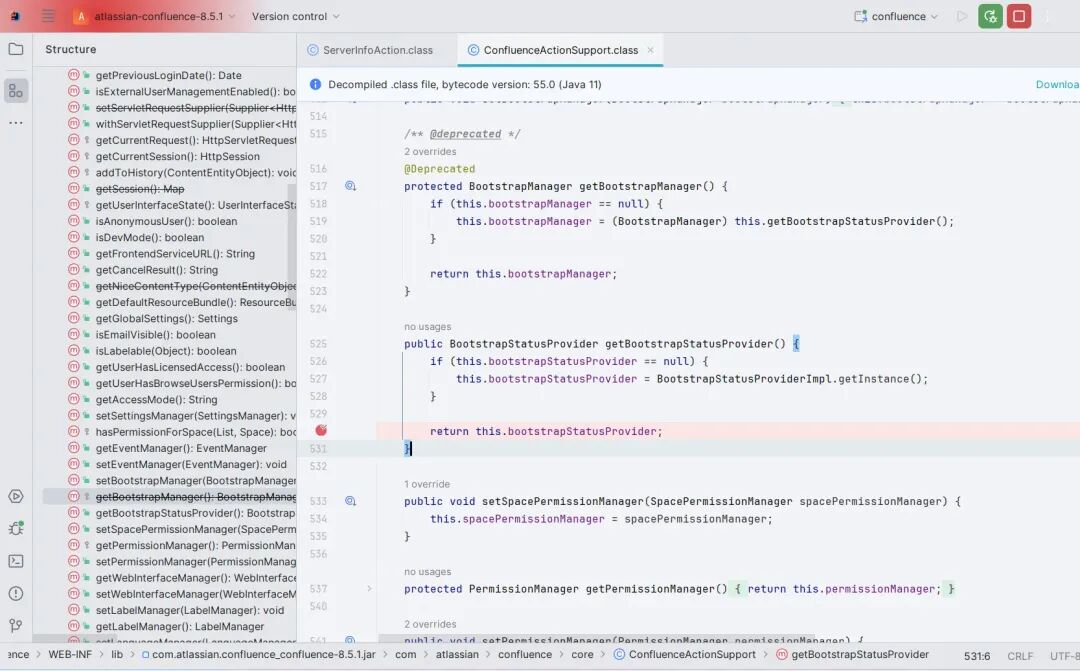1080x671 pixels.
Task: Click WEB-INF in the breadcrumb bar
Action: pos(70,654)
